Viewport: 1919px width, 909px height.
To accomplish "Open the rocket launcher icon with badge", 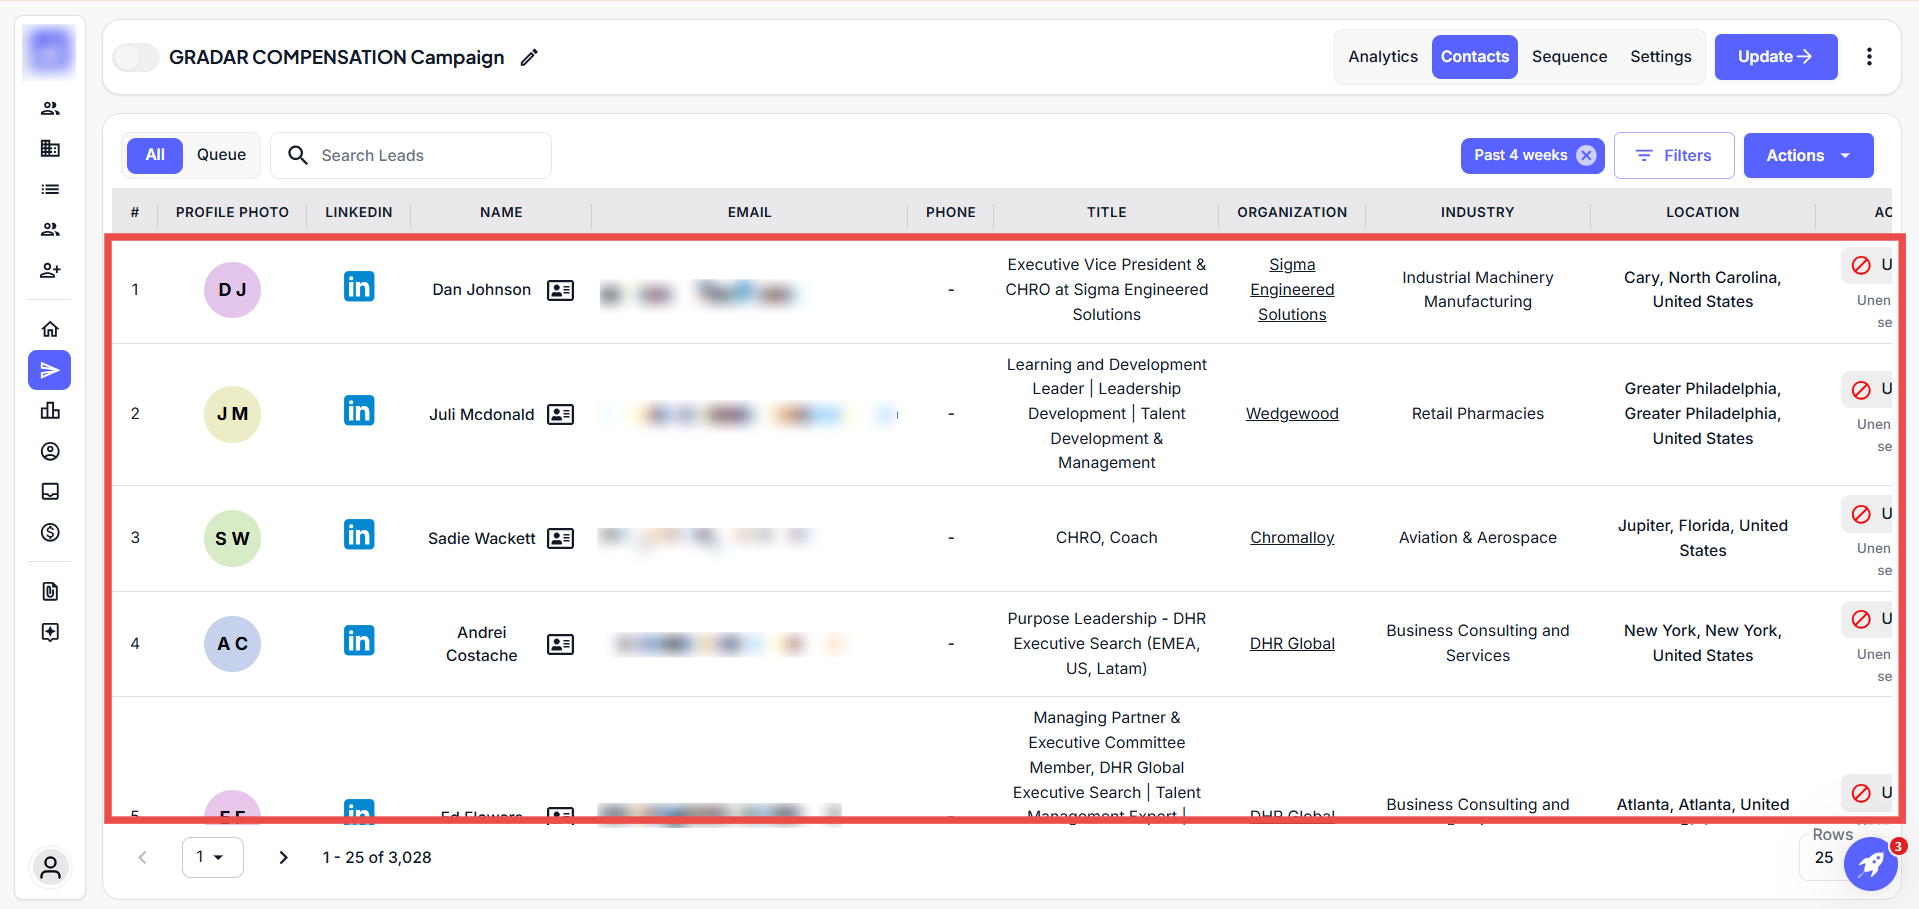I will [1870, 864].
